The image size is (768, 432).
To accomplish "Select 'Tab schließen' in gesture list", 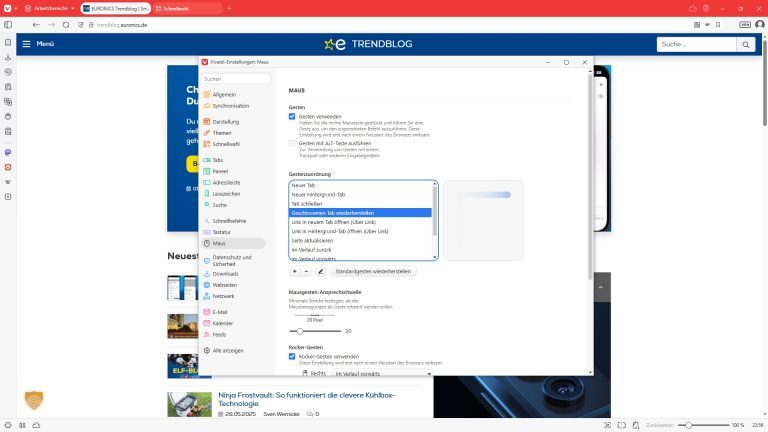I will (360, 204).
